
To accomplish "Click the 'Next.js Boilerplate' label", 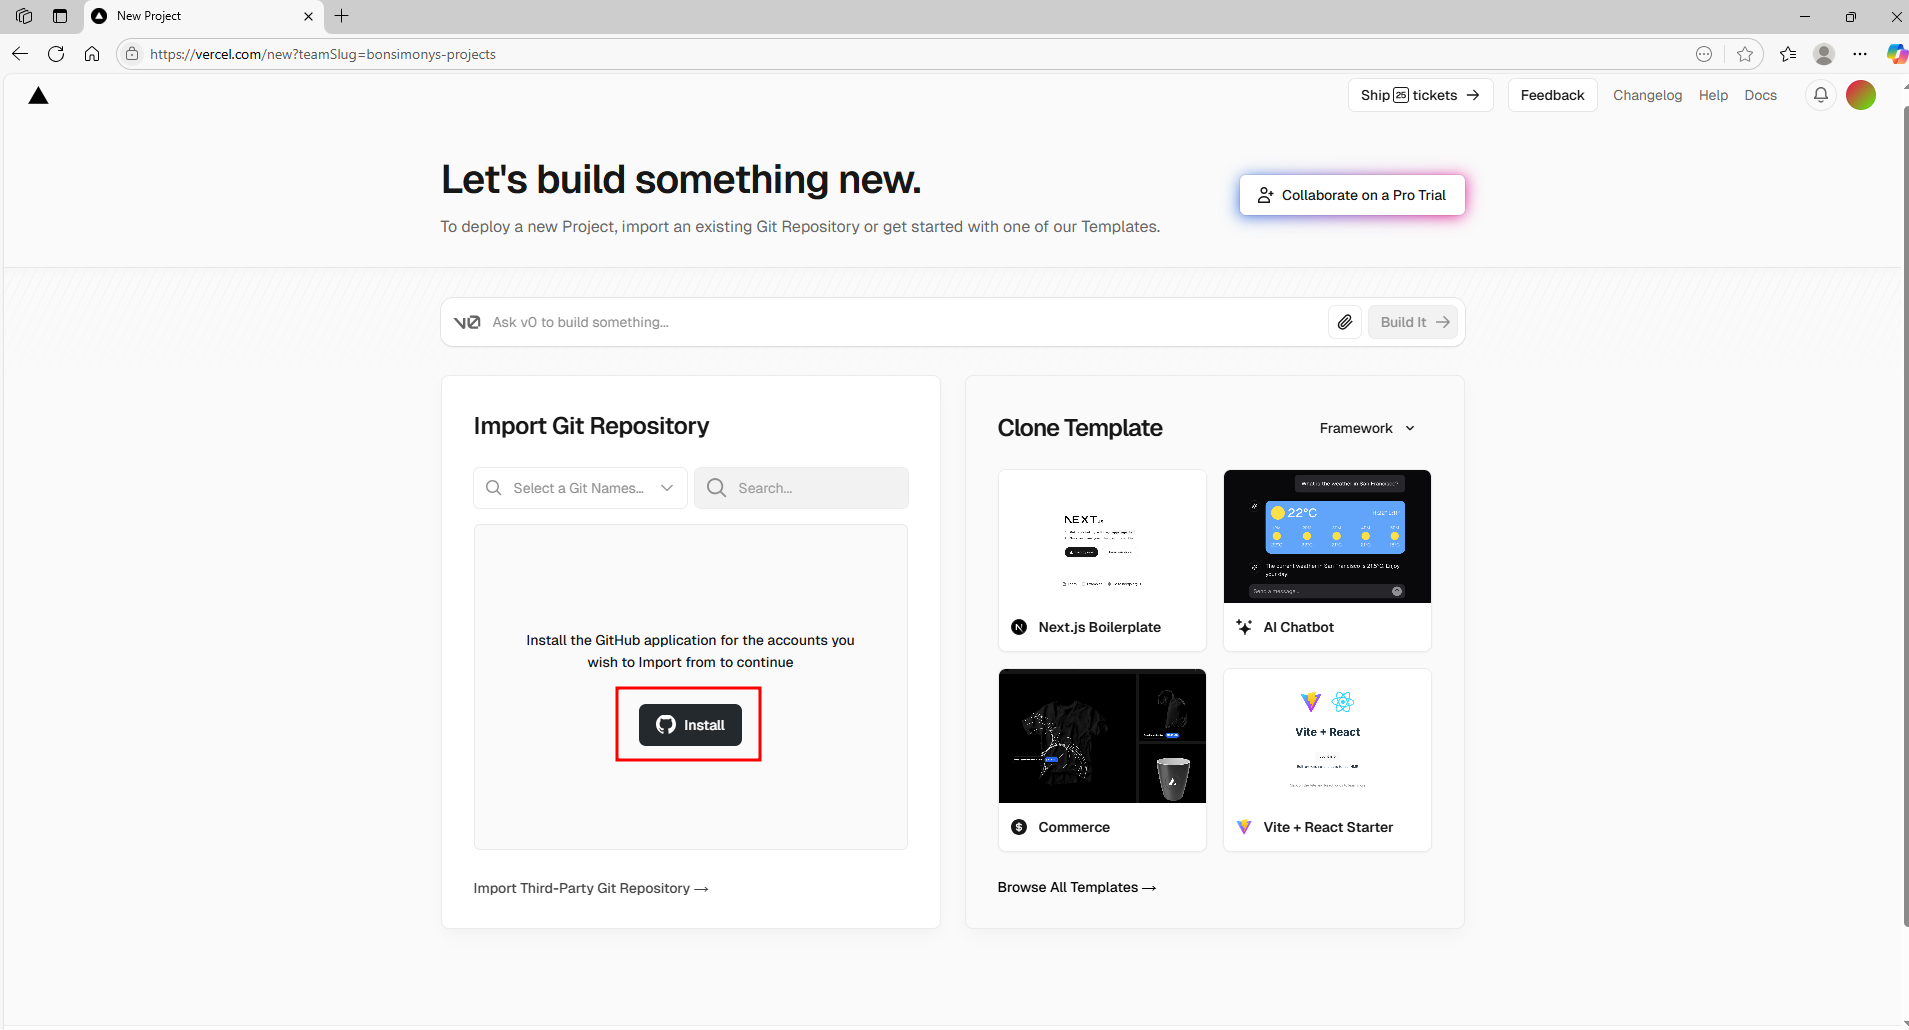I will click(1099, 627).
